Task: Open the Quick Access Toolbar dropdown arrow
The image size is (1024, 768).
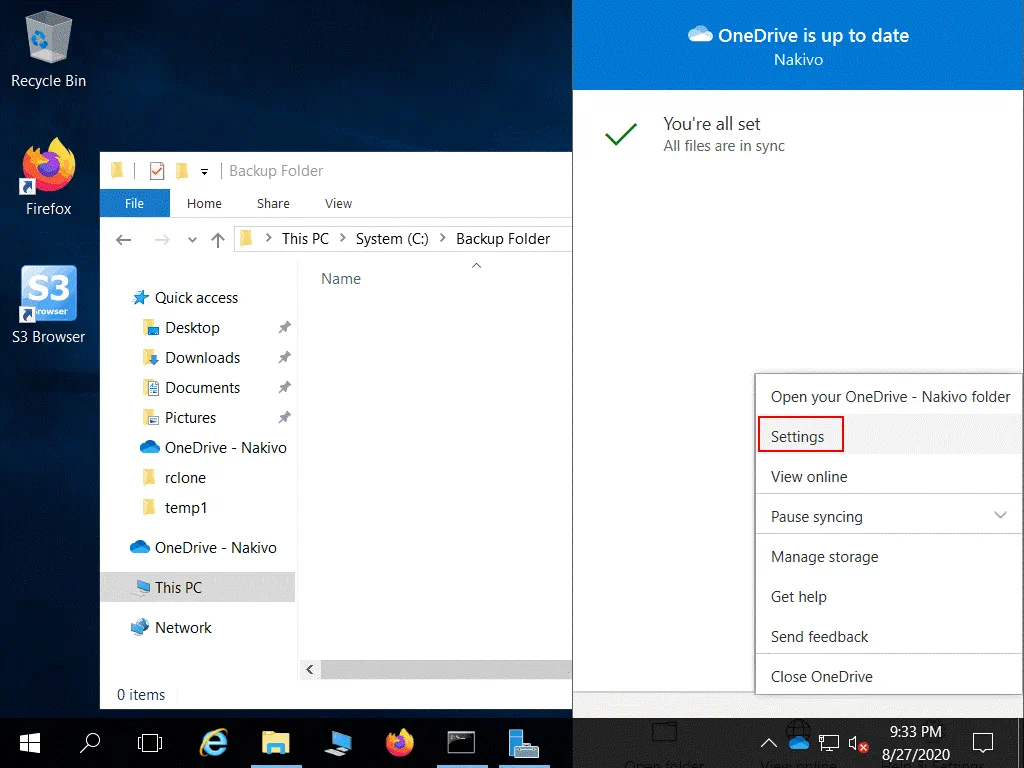Action: tap(204, 171)
